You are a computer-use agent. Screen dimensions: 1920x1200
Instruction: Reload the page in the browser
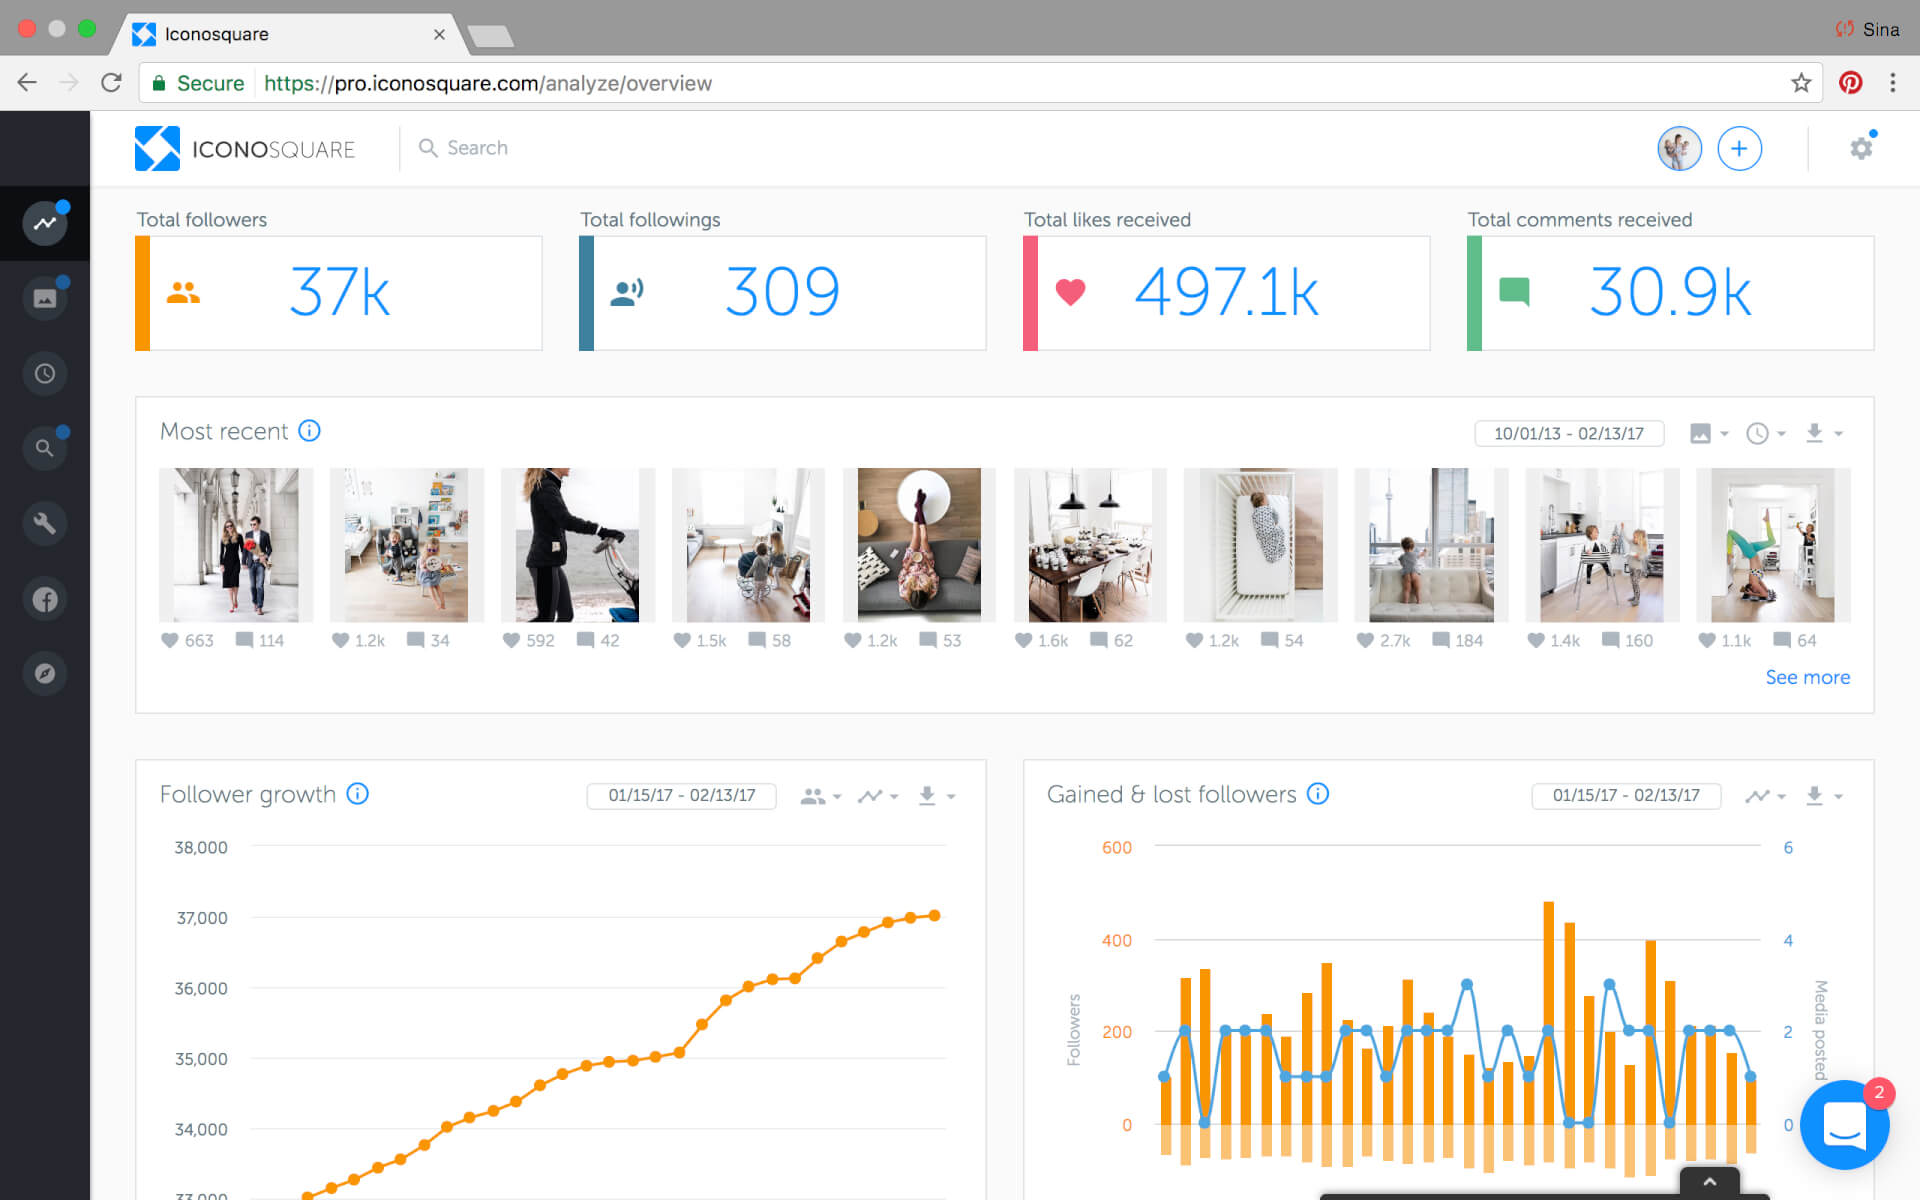pos(111,83)
